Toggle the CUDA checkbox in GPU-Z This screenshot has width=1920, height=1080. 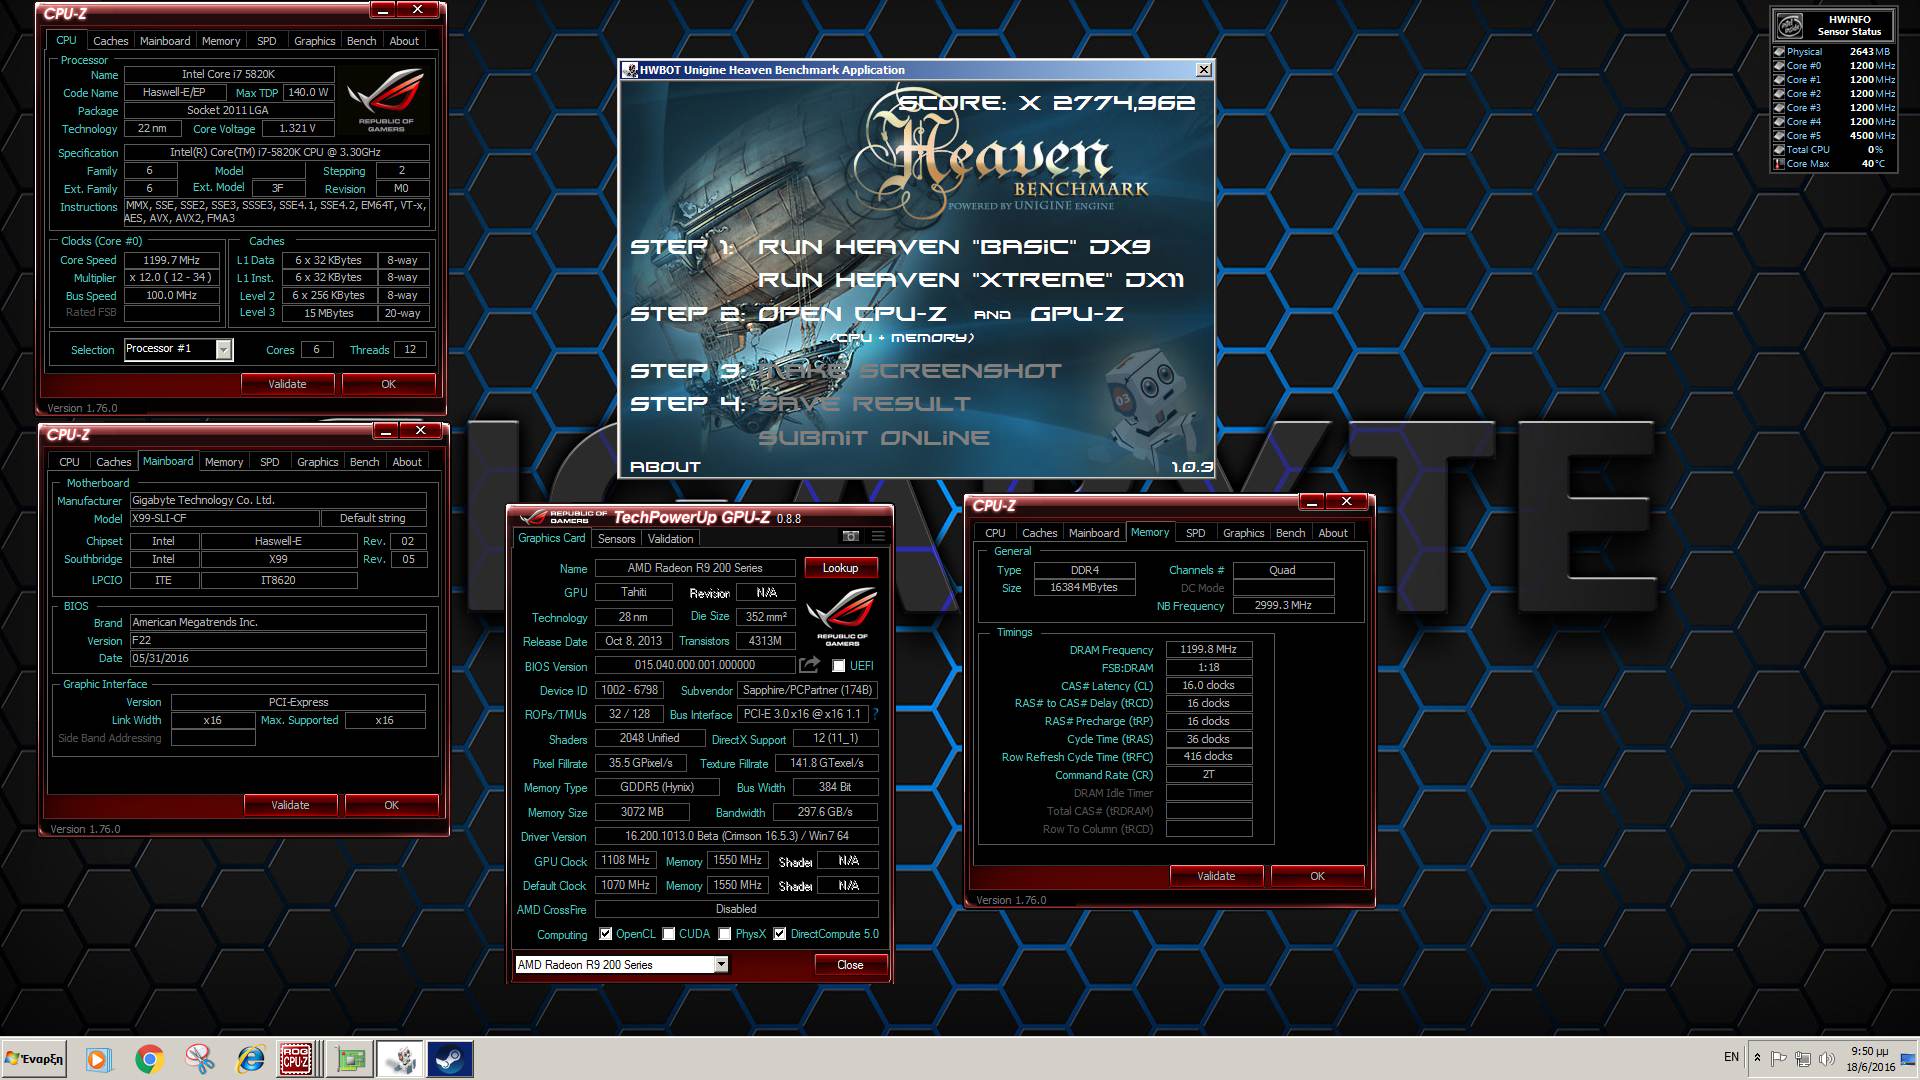coord(668,934)
